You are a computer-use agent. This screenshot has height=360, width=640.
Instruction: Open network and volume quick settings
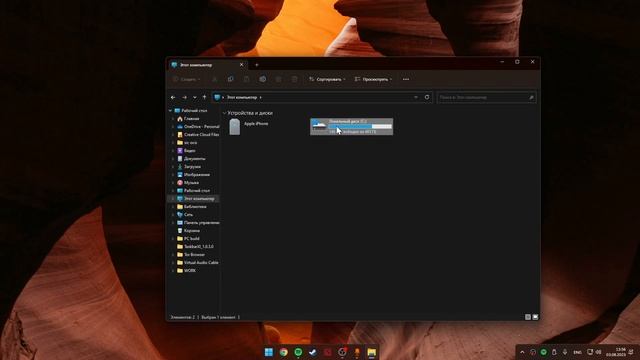(594, 352)
